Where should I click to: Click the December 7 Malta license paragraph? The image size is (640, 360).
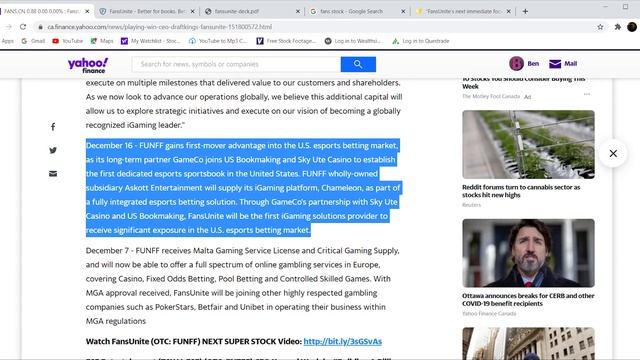click(243, 286)
